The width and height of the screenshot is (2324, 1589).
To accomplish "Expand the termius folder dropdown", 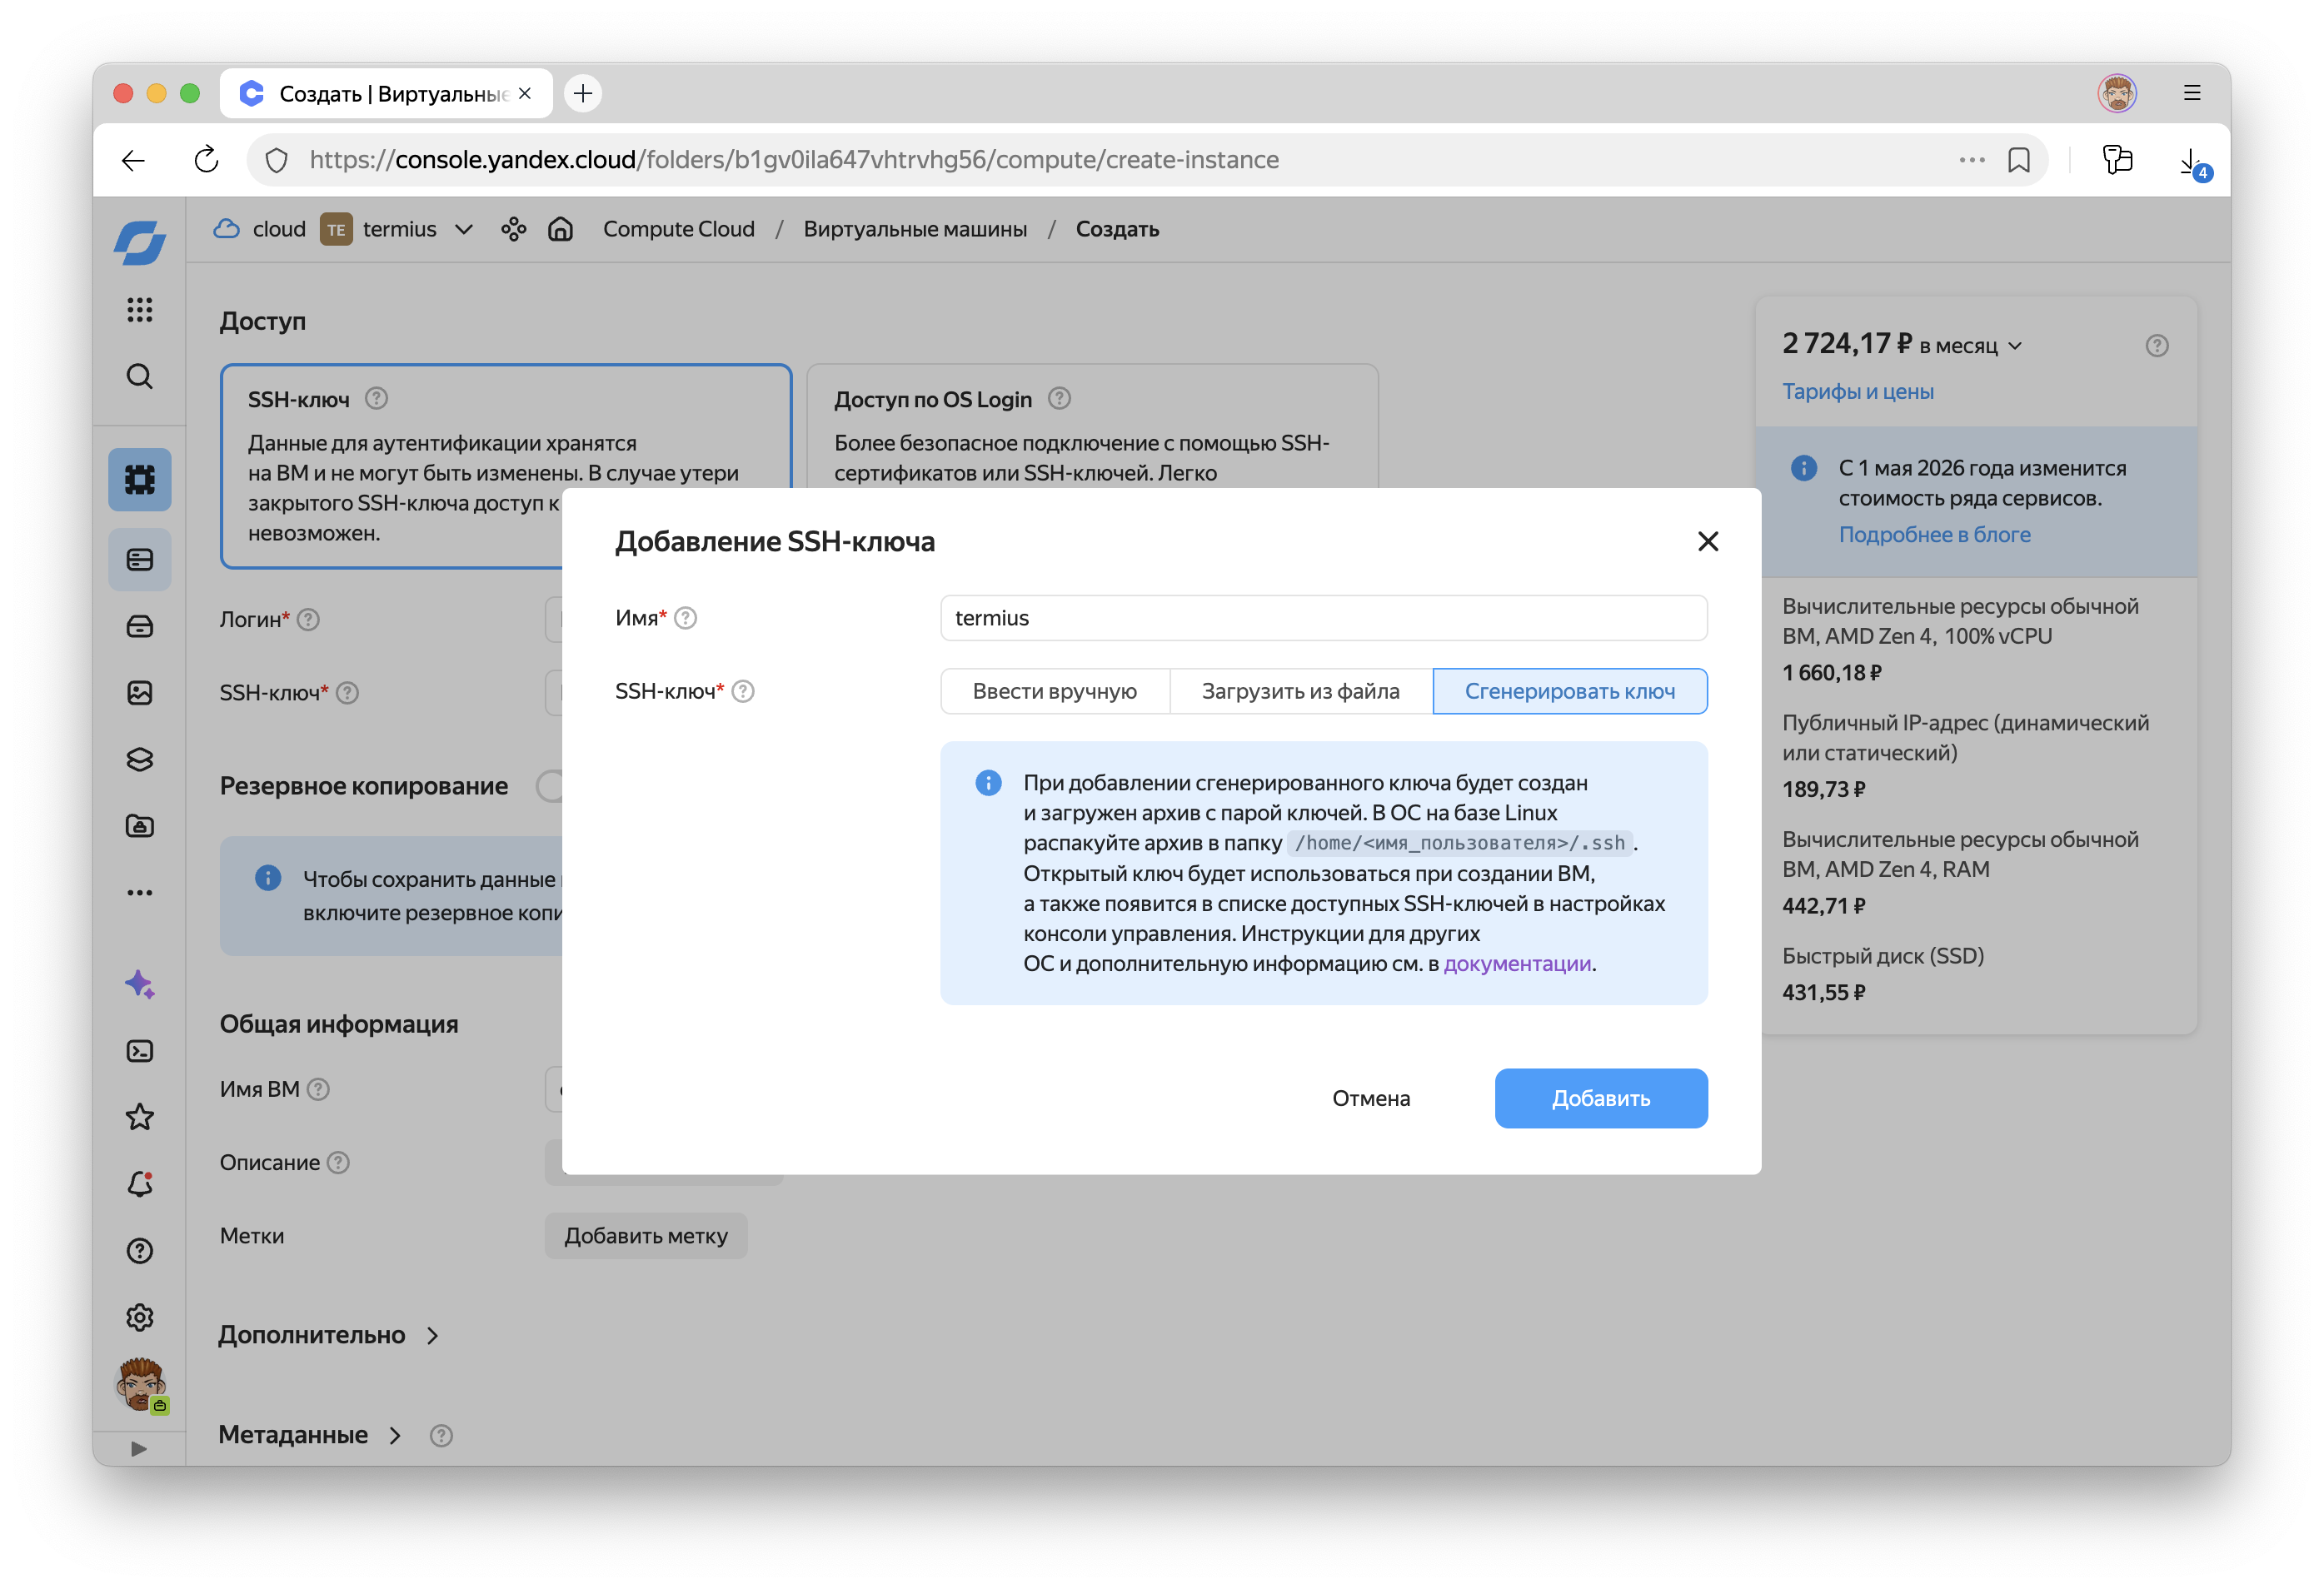I will pos(464,229).
